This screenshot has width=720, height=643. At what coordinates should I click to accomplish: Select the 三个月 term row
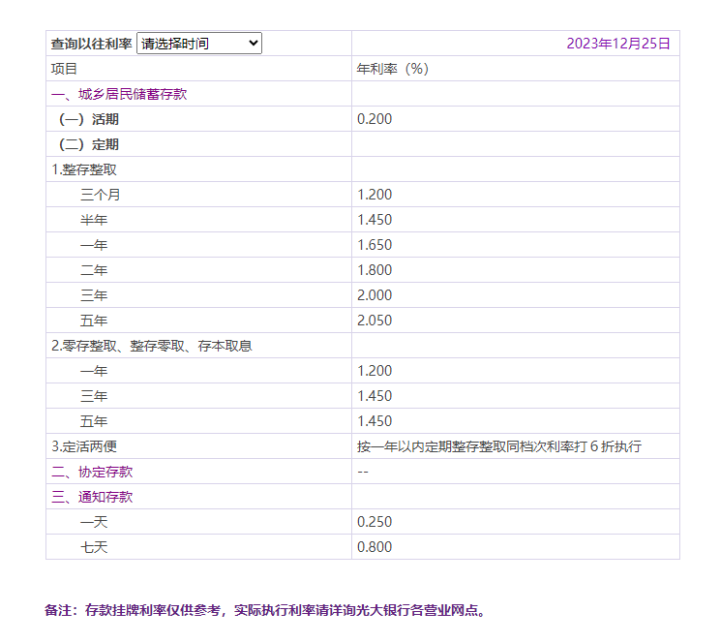101,195
